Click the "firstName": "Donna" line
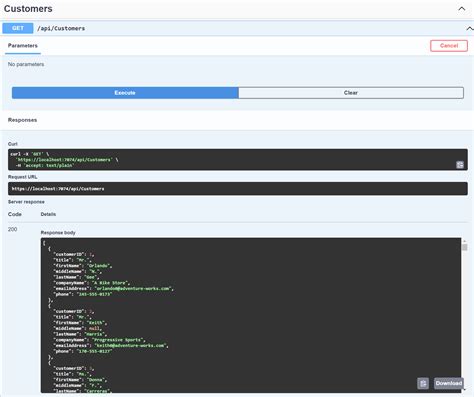 (80, 380)
